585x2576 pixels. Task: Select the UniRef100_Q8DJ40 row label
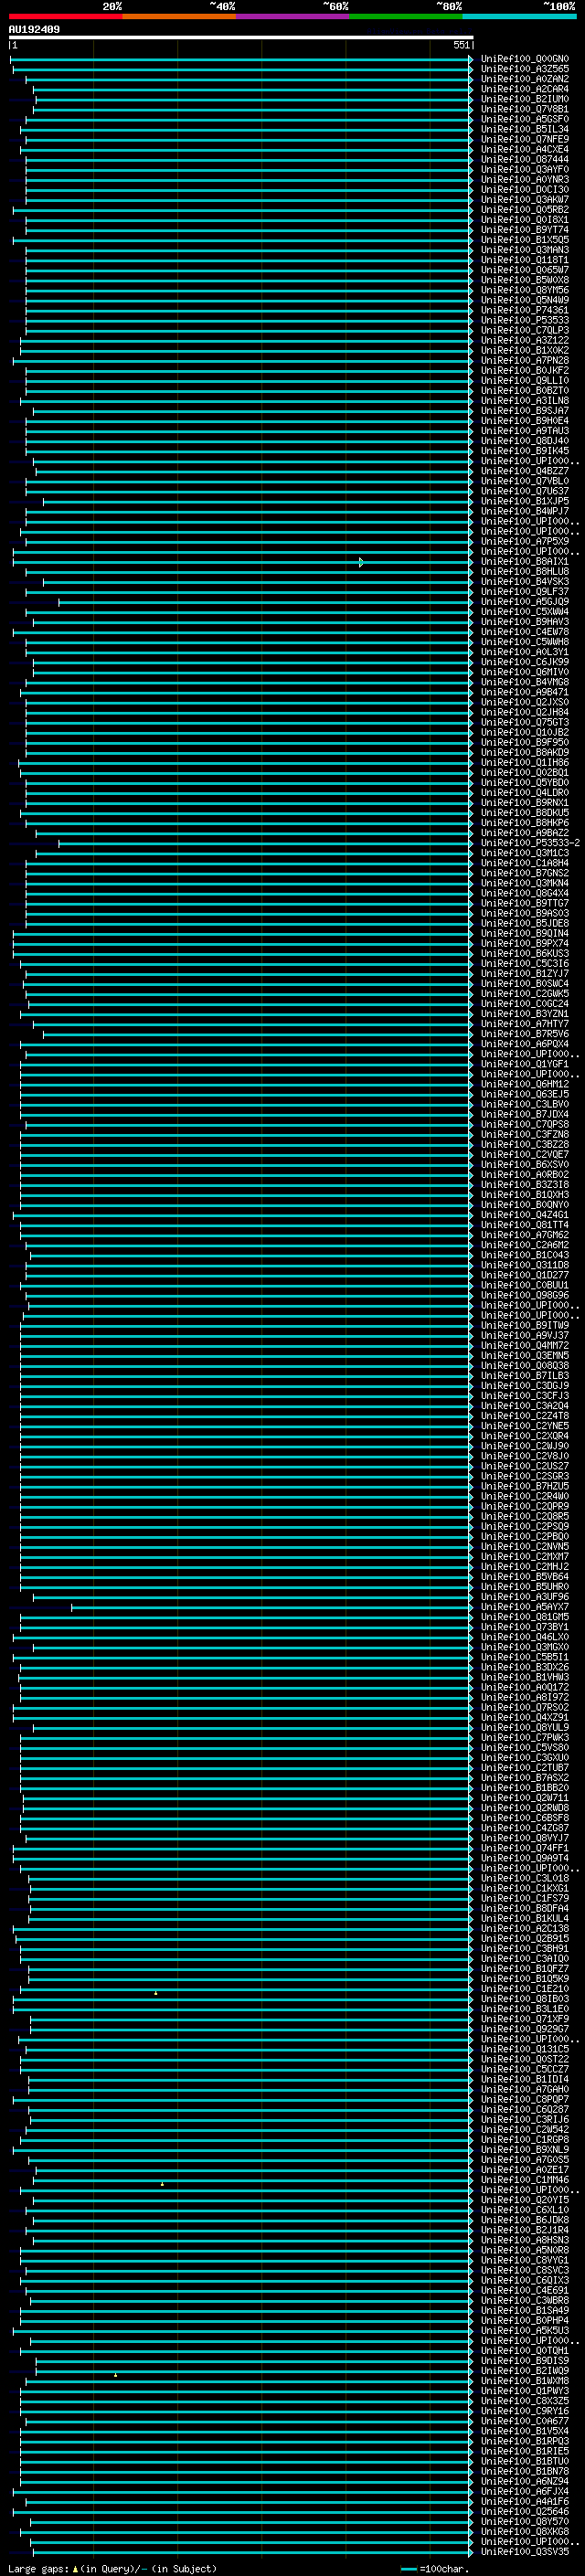tap(525, 441)
